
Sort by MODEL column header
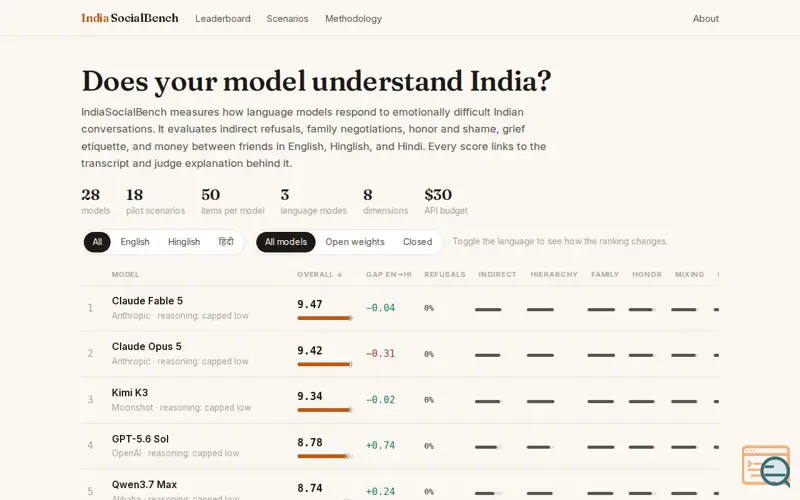126,274
